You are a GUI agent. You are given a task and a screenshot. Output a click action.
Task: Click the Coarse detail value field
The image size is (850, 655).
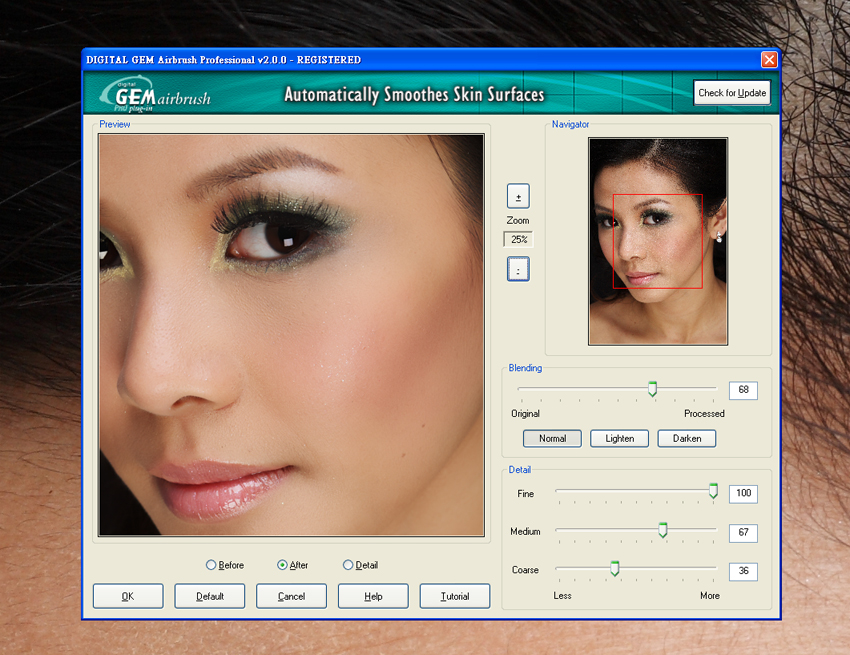coord(743,572)
